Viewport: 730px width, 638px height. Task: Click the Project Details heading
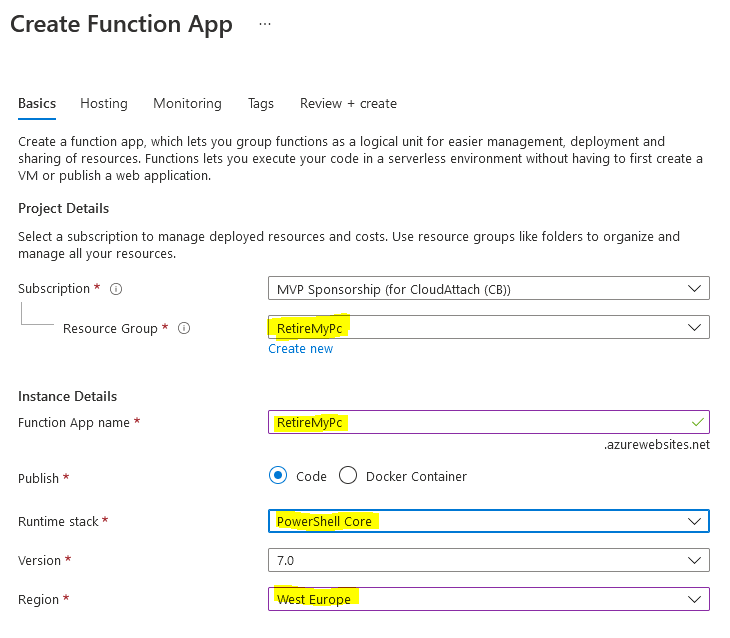[x=63, y=209]
